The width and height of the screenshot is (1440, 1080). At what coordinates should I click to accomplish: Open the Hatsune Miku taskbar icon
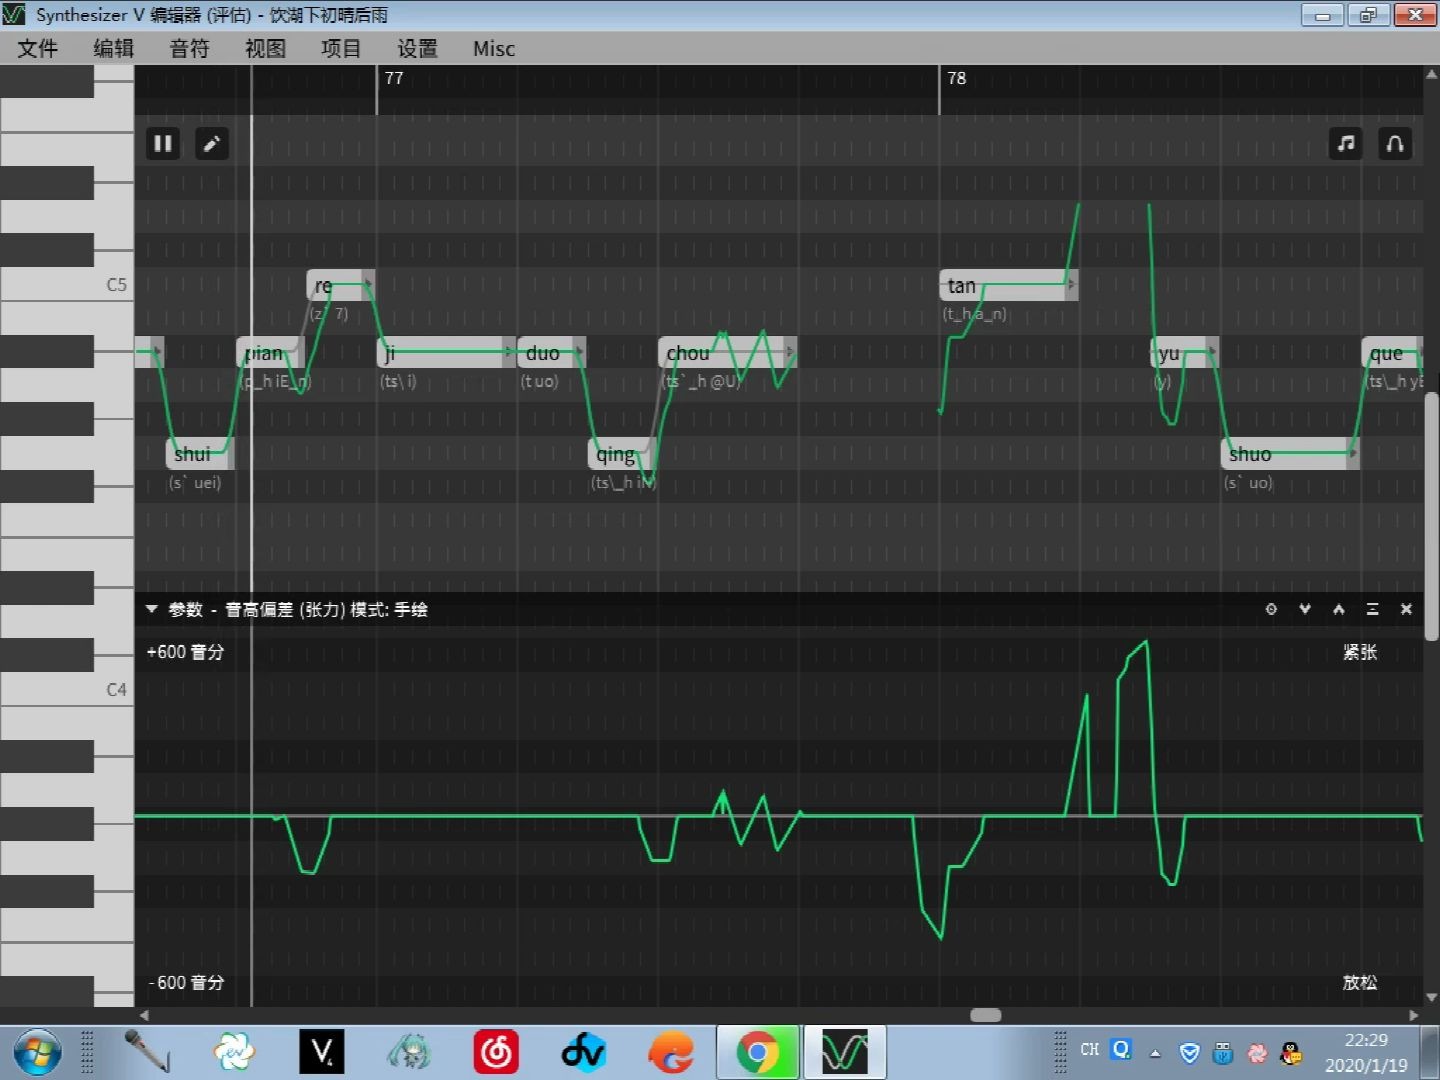click(x=409, y=1052)
